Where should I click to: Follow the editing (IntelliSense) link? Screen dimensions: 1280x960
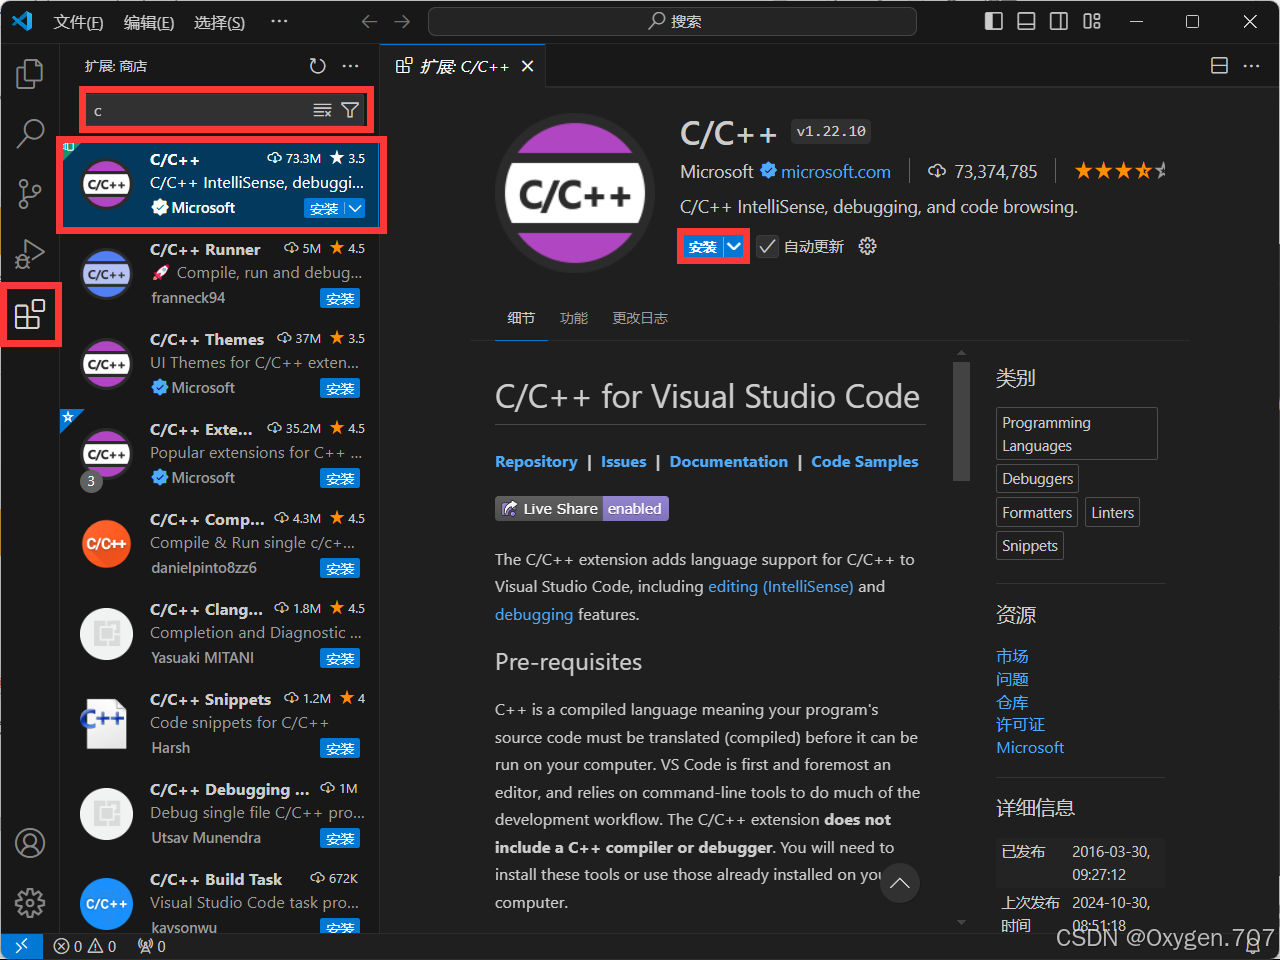point(781,586)
